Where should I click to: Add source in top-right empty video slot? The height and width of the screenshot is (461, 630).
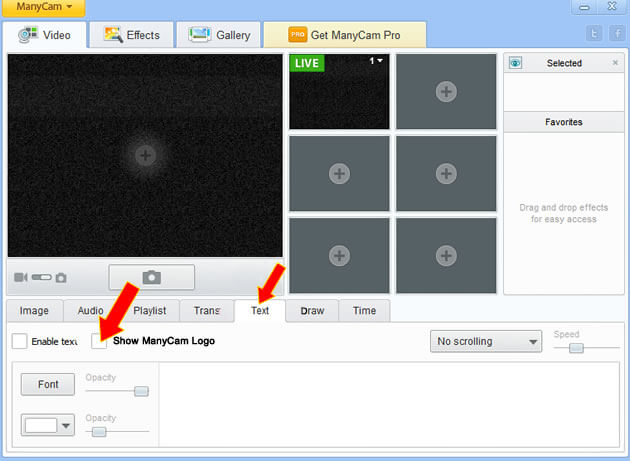click(x=446, y=92)
